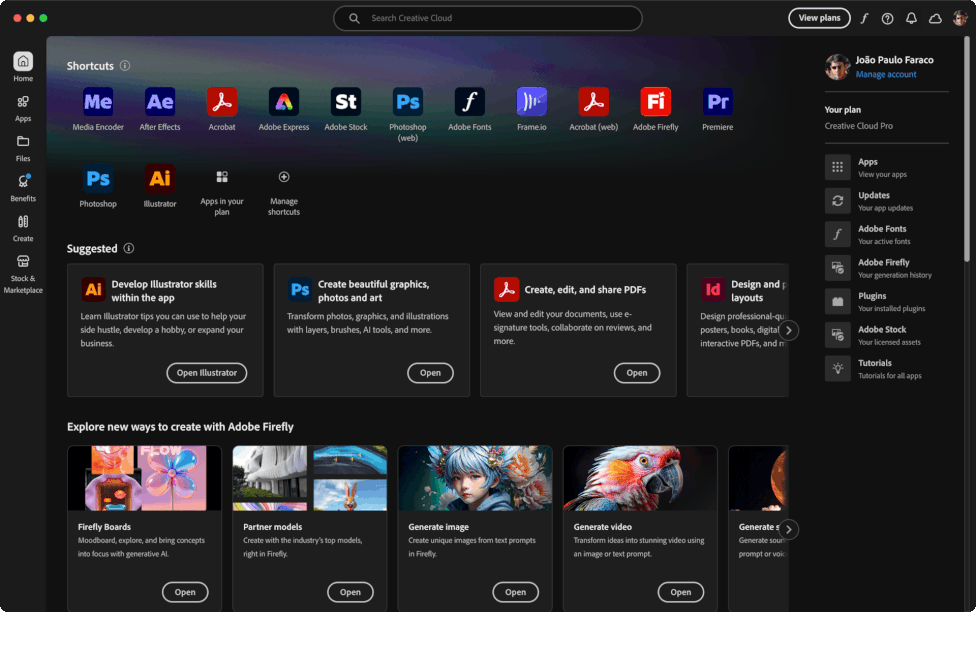Launch the Media Encoder shortcut
The height and width of the screenshot is (653, 976).
point(97,100)
